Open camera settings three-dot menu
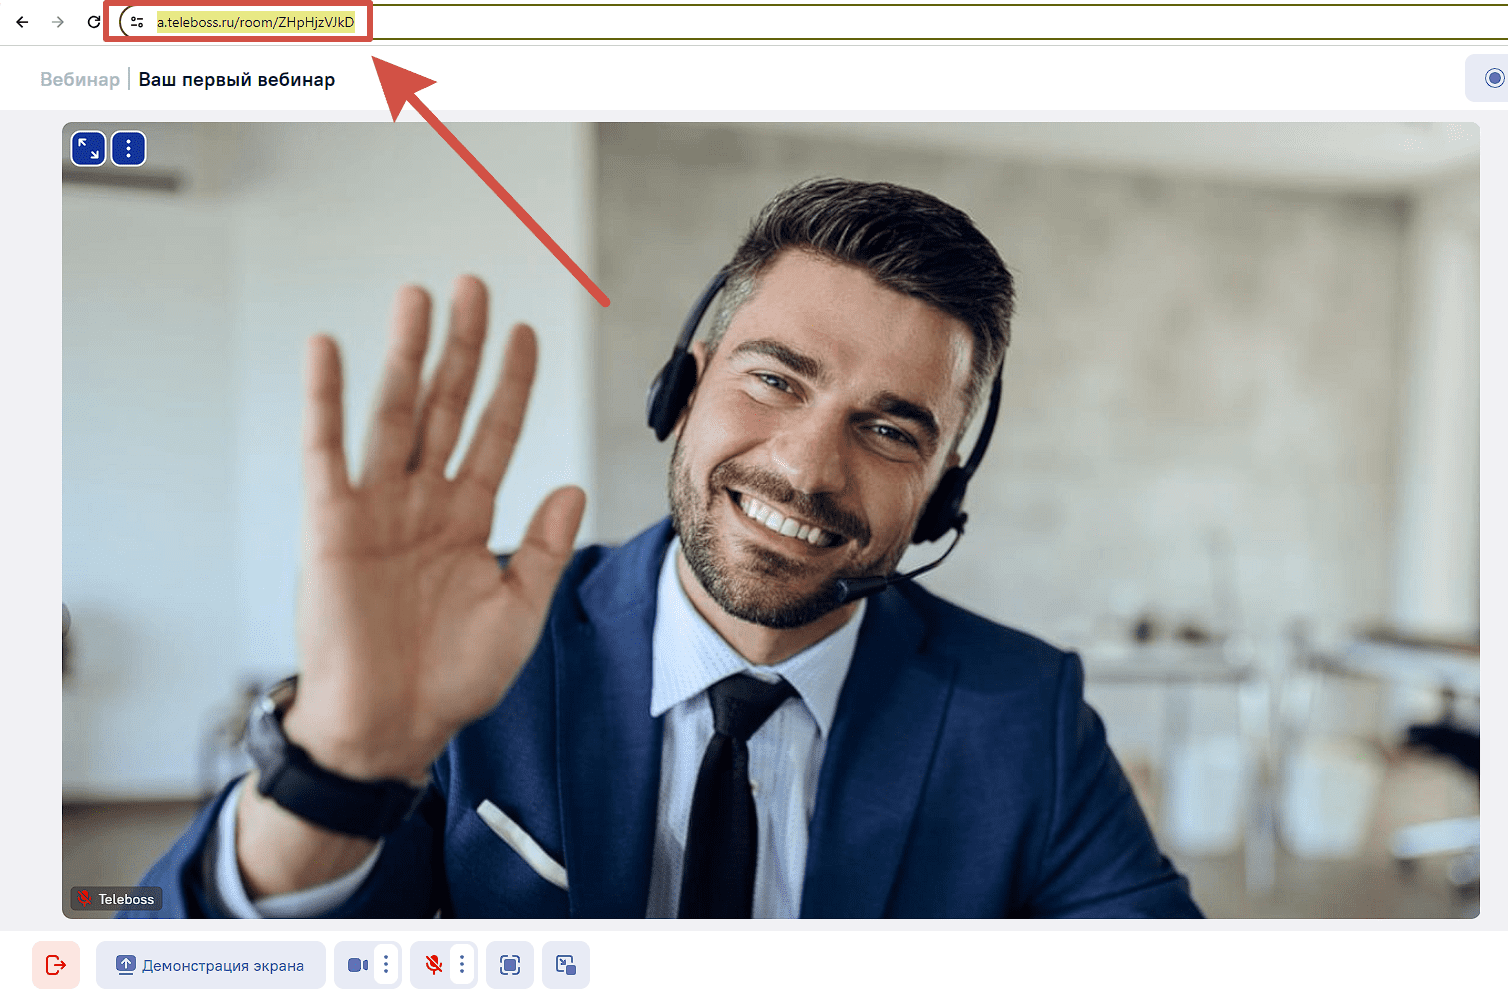The image size is (1508, 991). pyautogui.click(x=386, y=965)
